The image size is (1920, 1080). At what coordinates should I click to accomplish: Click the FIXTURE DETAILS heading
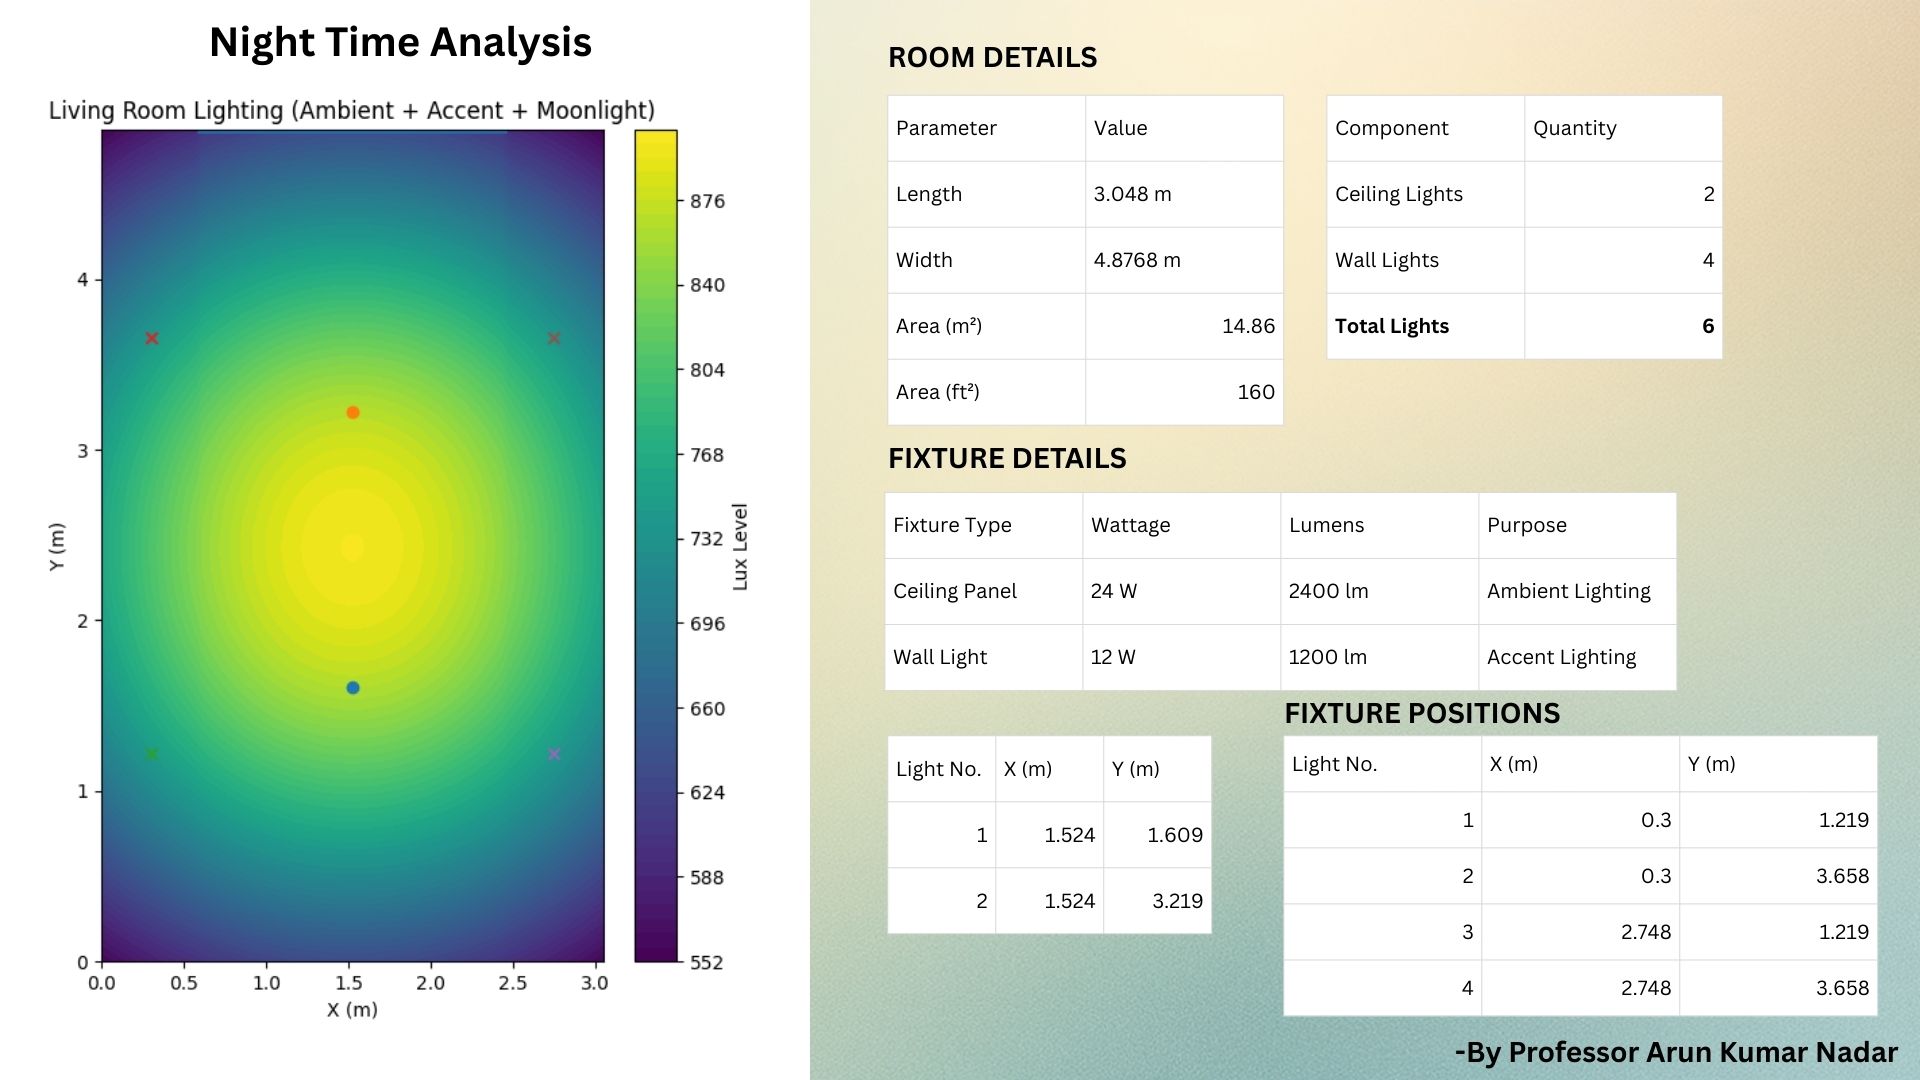click(x=1007, y=458)
